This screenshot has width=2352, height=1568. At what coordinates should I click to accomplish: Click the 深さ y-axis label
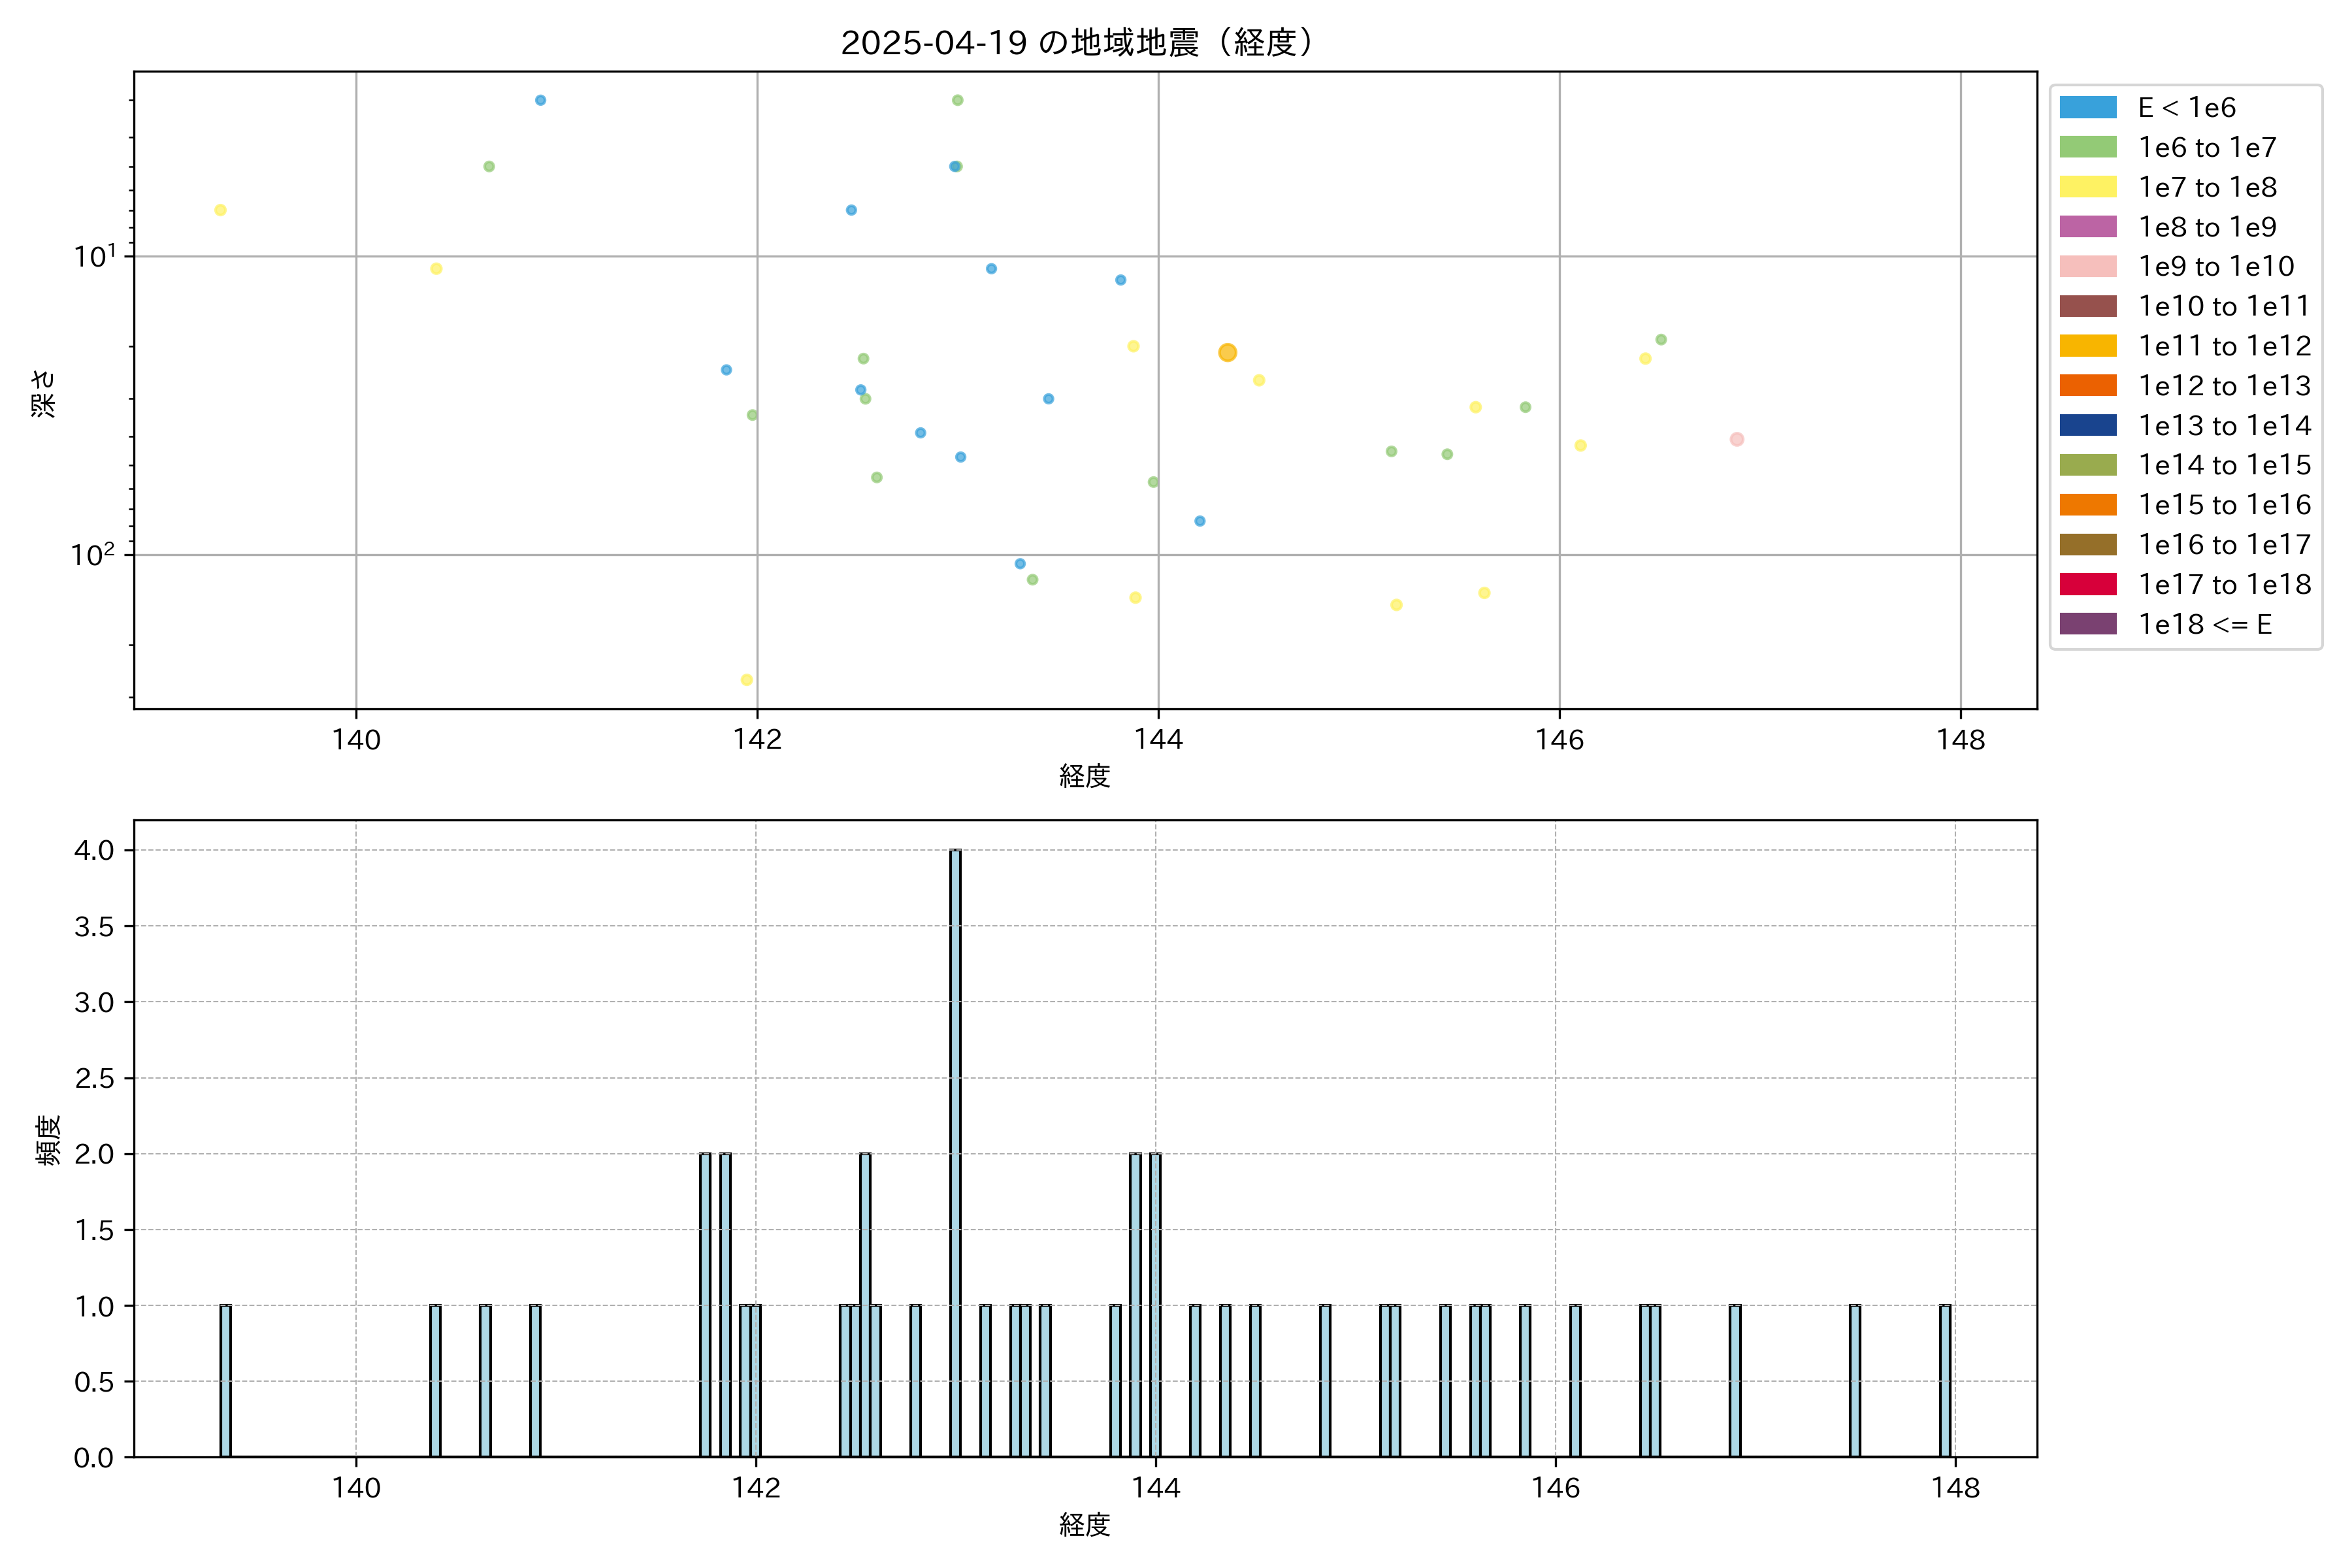coord(44,393)
